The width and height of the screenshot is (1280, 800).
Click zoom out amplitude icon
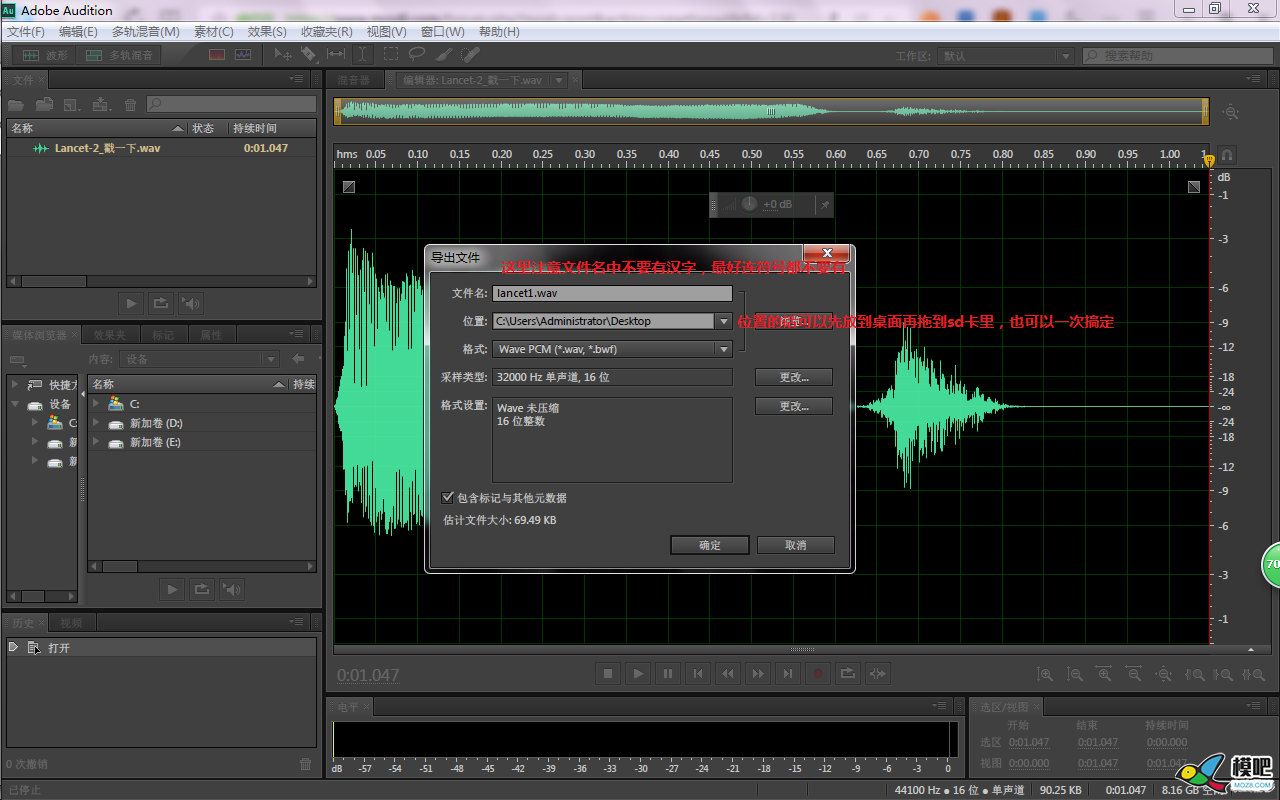[x=1075, y=675]
